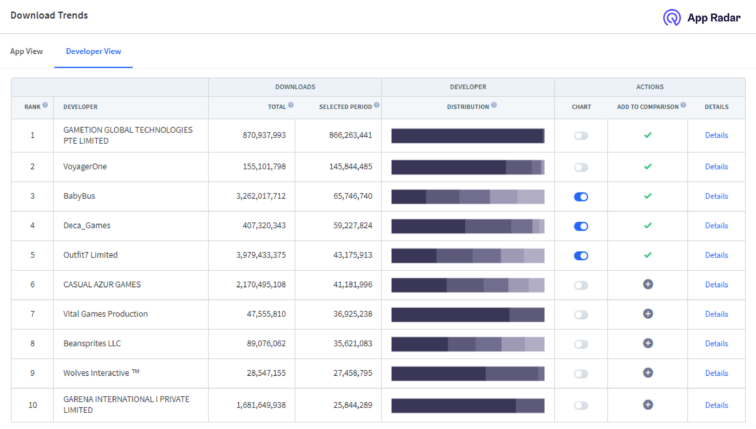The width and height of the screenshot is (756, 429).
Task: Switch on chart toggle for Beansprites LLC
Action: [x=581, y=344]
